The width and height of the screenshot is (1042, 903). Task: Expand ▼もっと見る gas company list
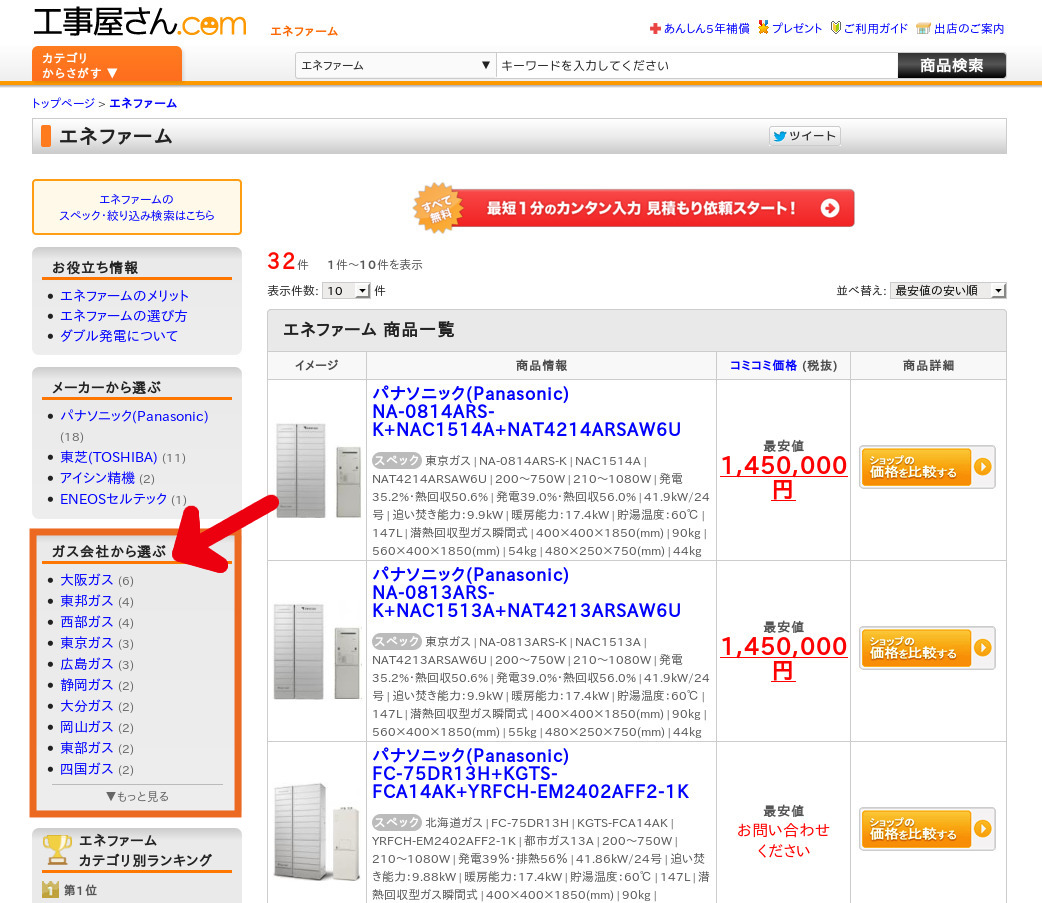[138, 796]
